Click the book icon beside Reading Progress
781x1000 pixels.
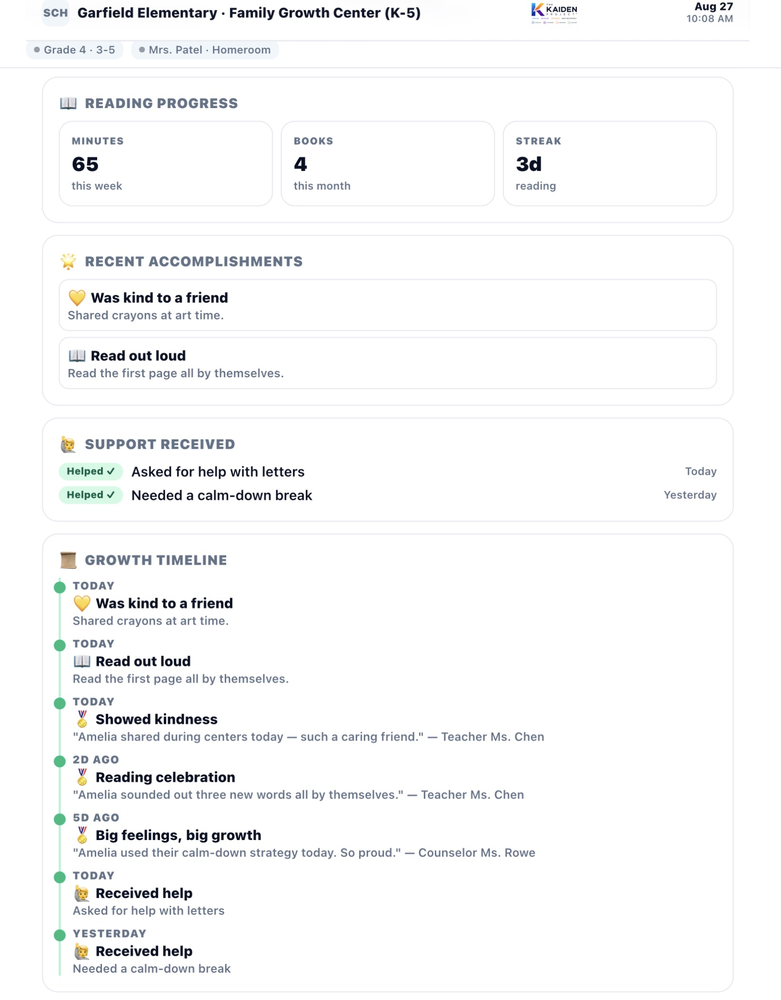[68, 103]
